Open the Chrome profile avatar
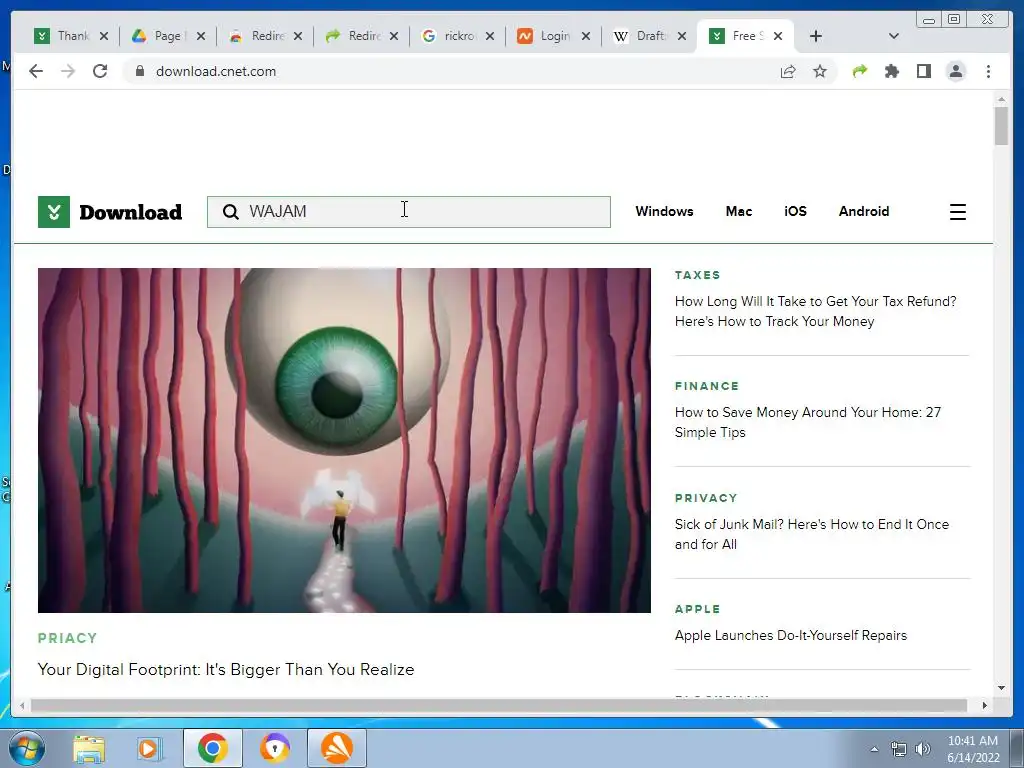Image resolution: width=1024 pixels, height=768 pixels. 956,71
